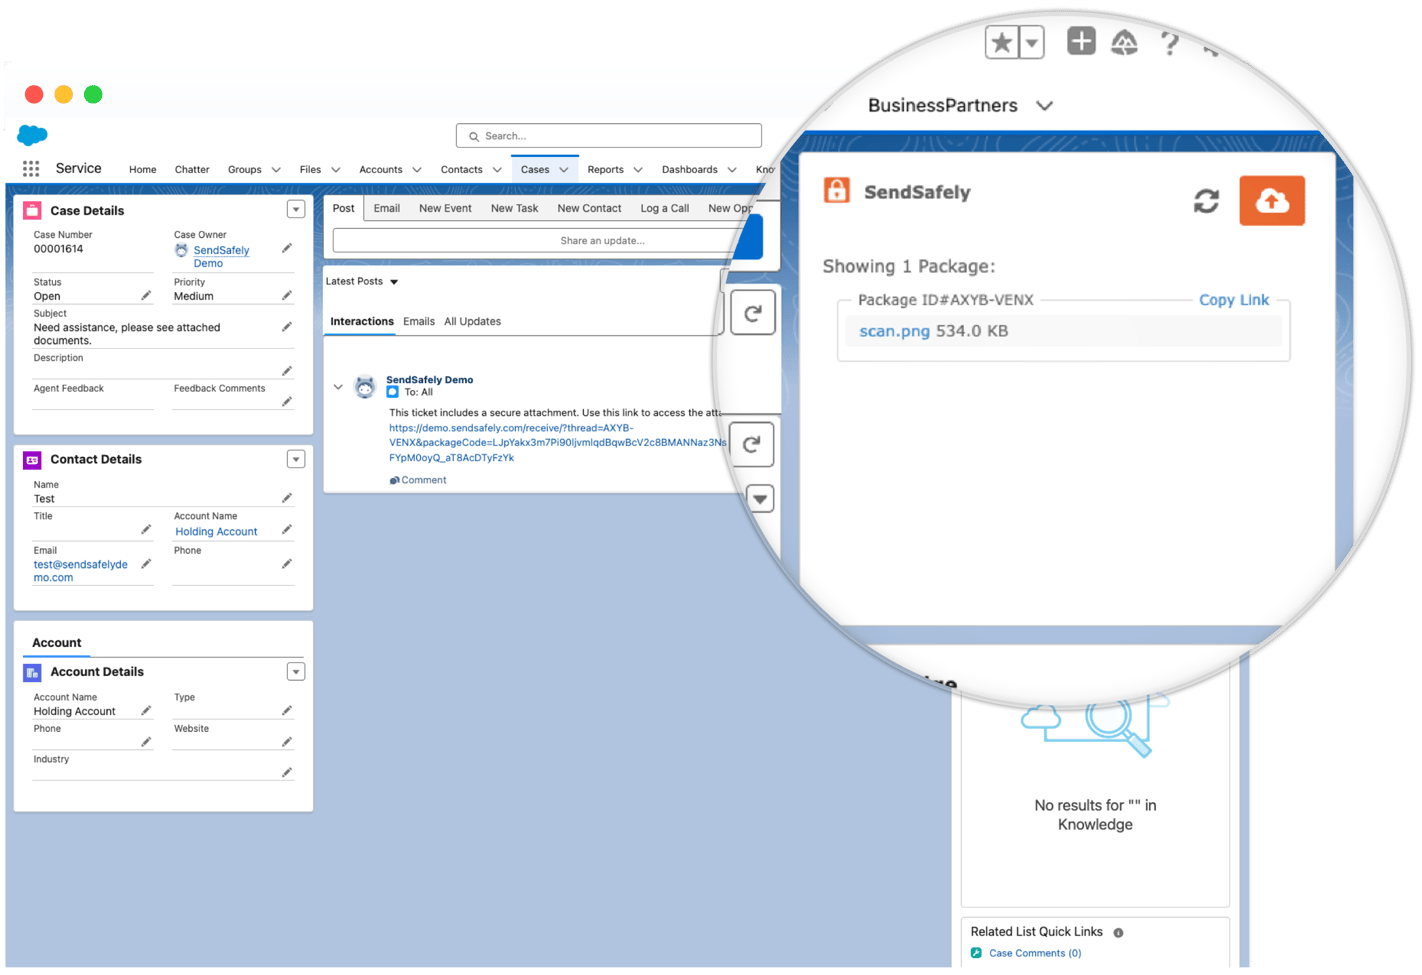
Task: Click the Copy Link for the package
Action: 1233,299
